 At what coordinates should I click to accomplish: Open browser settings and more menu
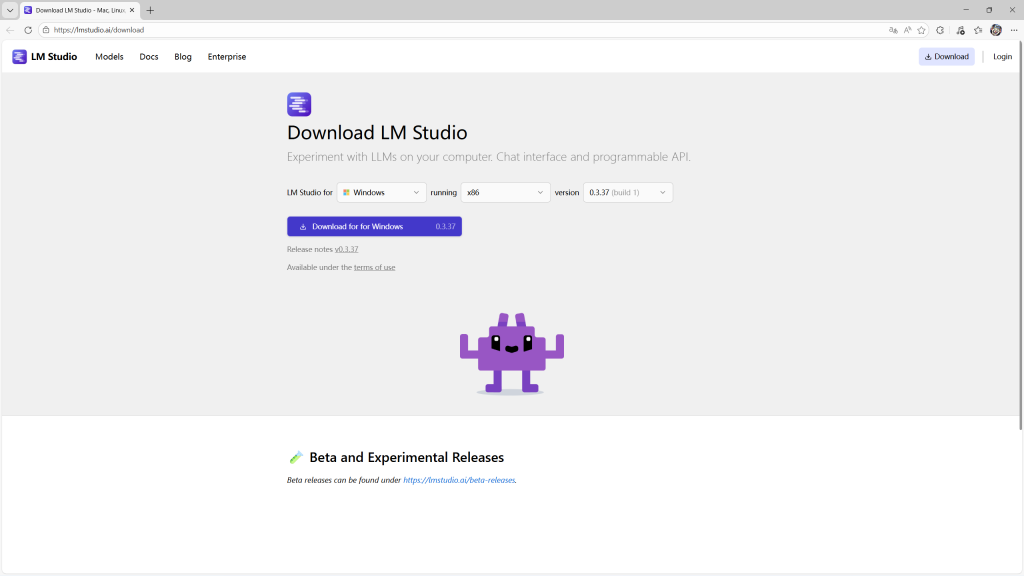[1013, 30]
